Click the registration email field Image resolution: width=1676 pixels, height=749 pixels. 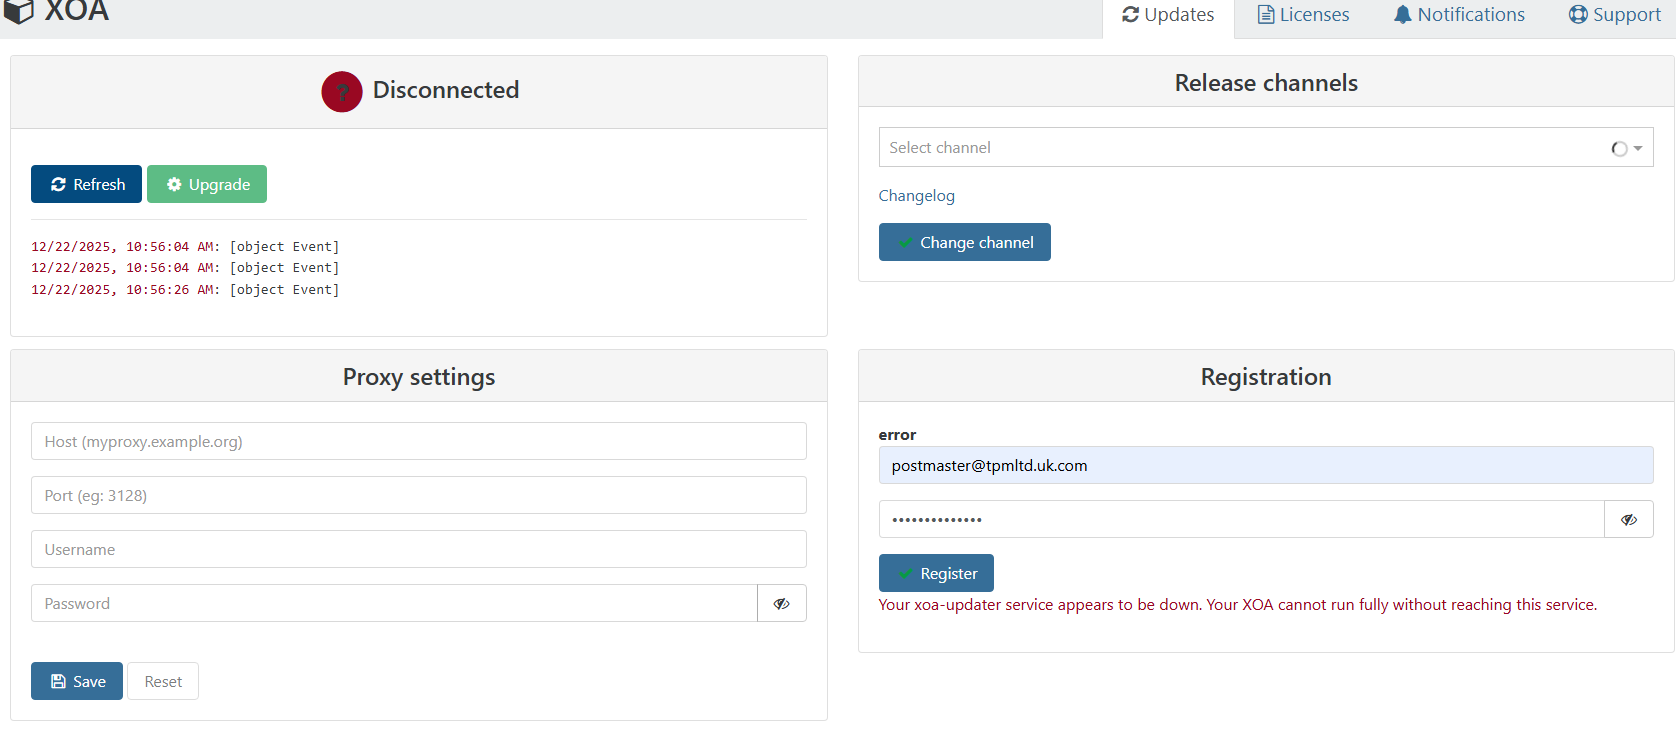pos(1265,466)
